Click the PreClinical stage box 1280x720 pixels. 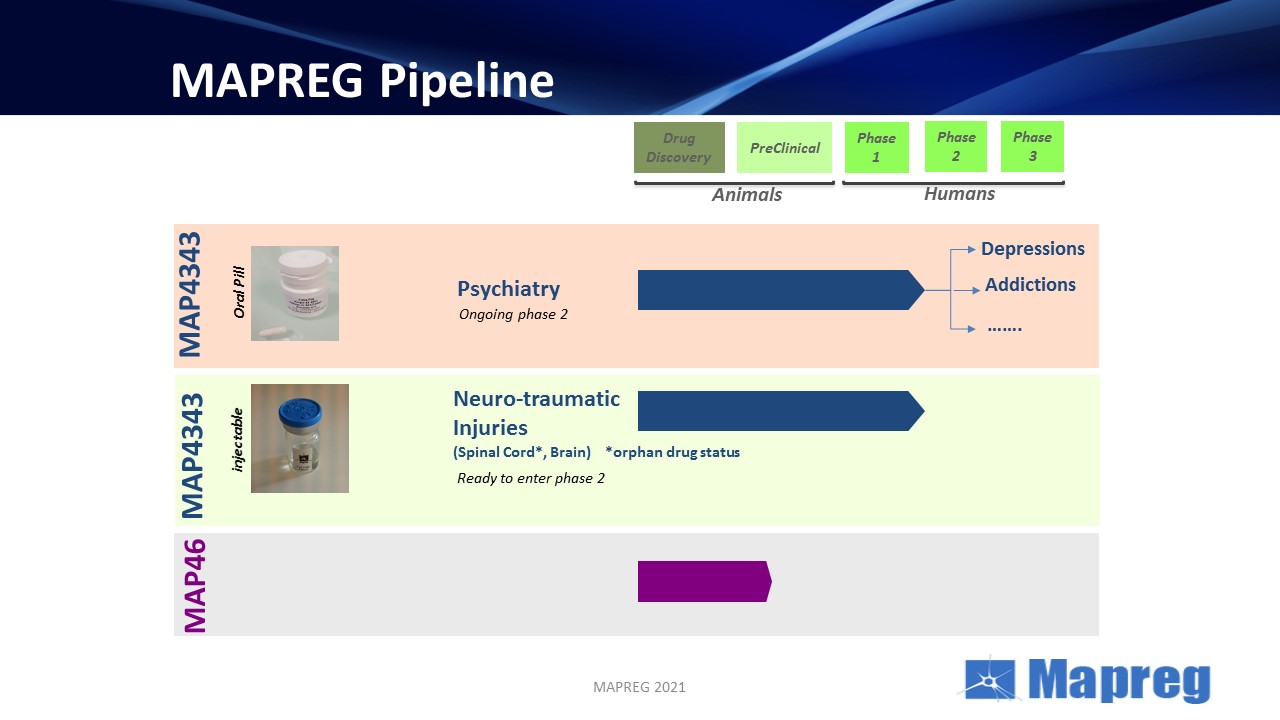785,148
